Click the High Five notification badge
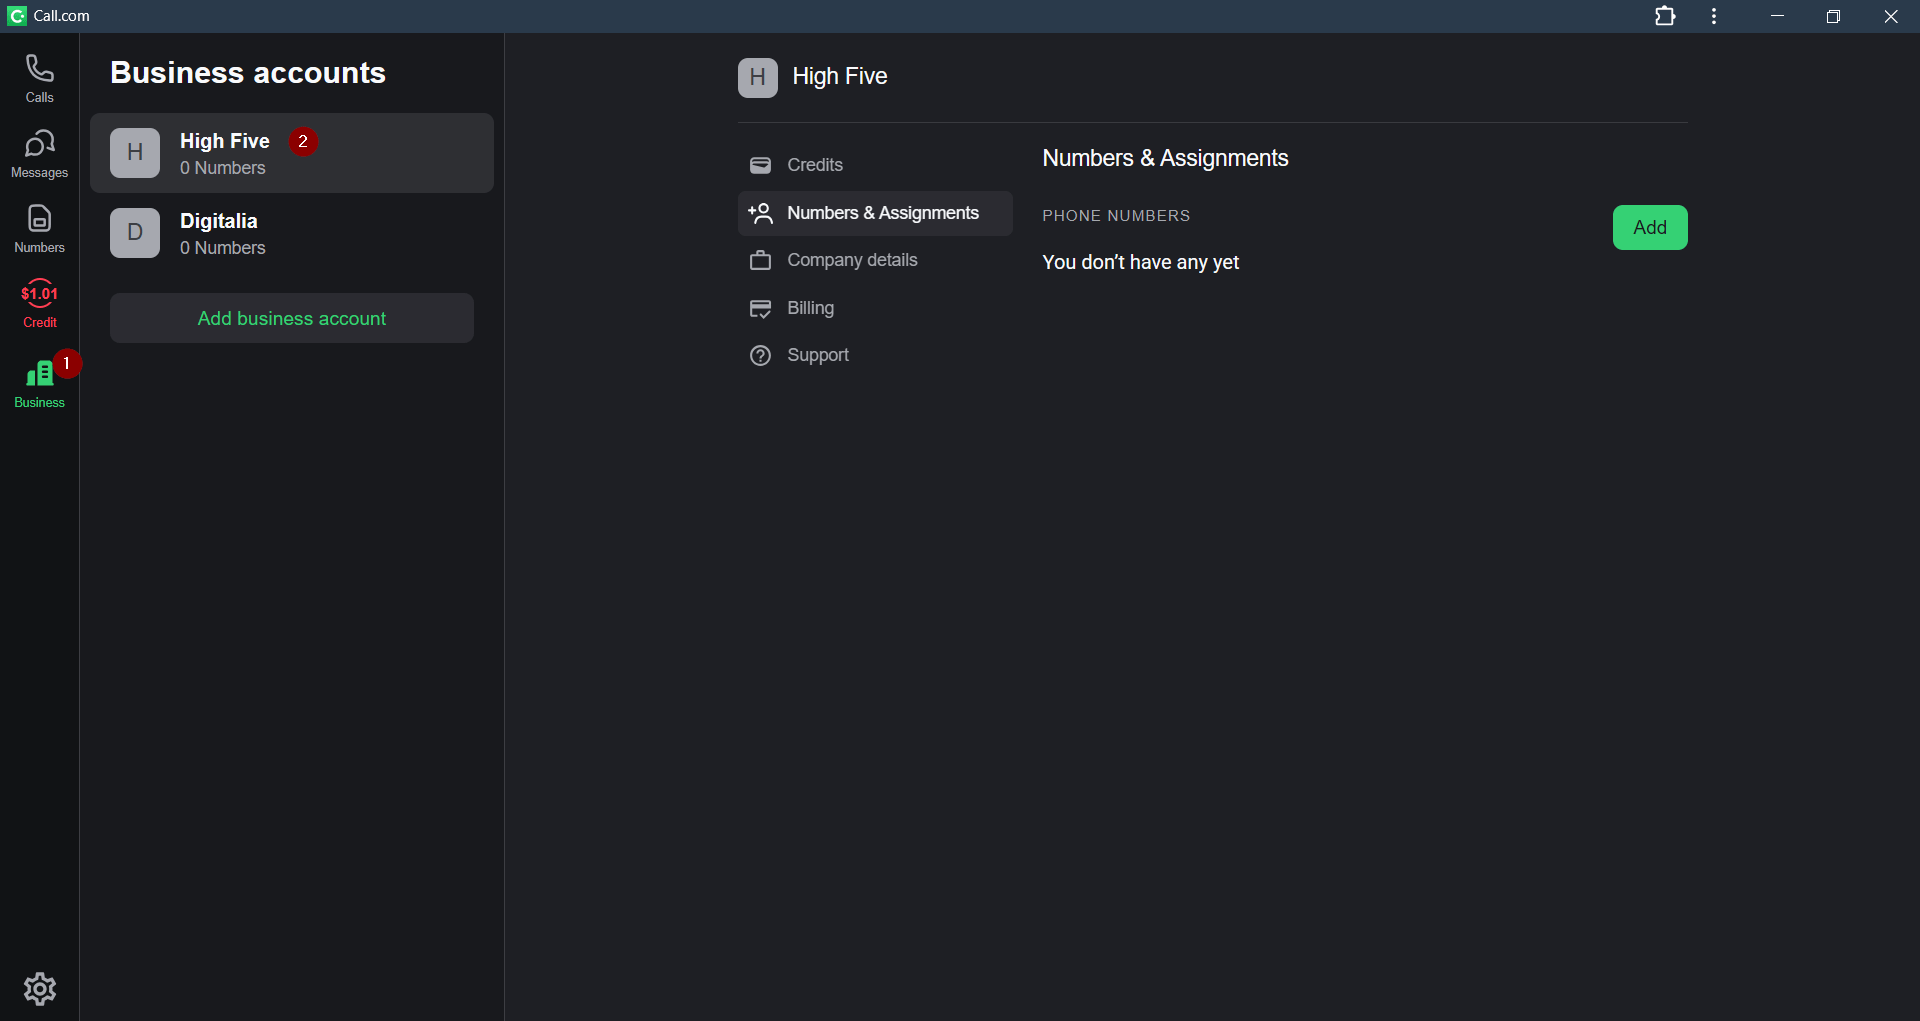The width and height of the screenshot is (1920, 1021). pyautogui.click(x=303, y=142)
